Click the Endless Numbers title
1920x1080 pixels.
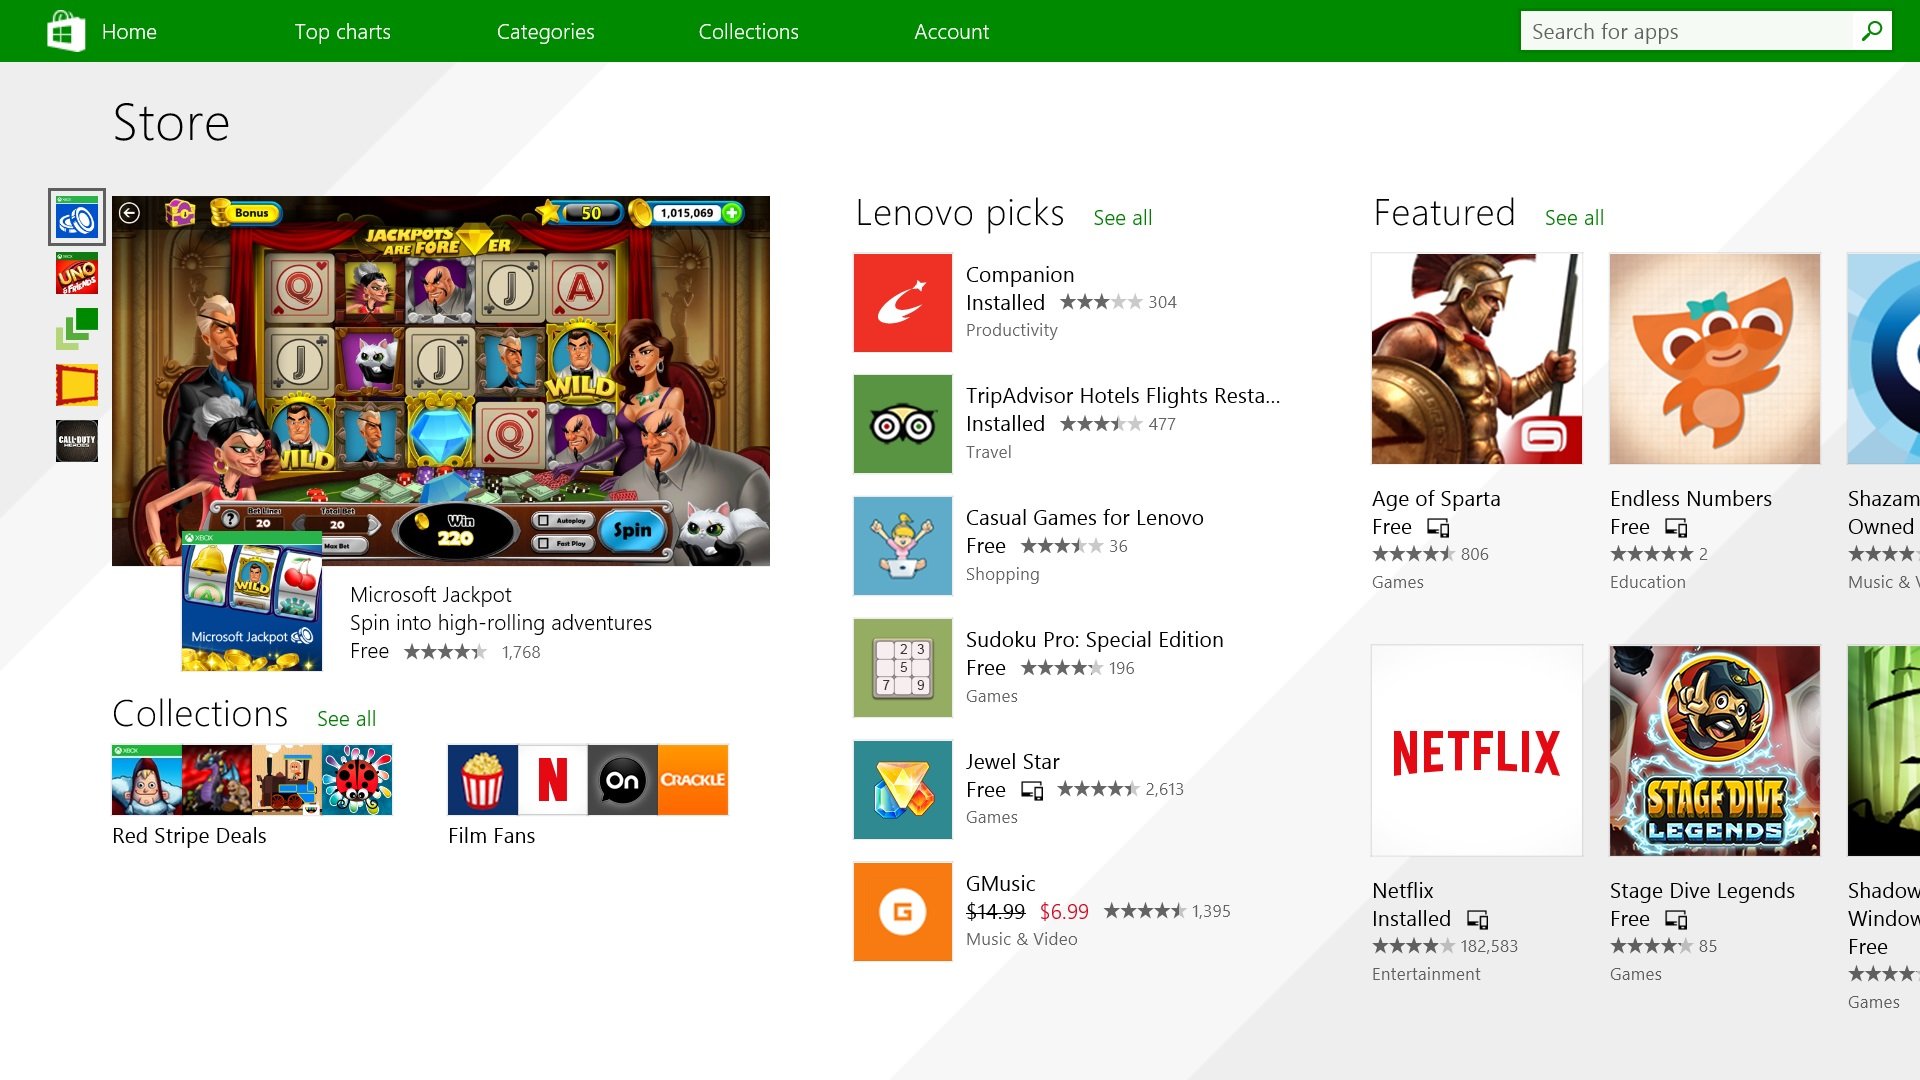pyautogui.click(x=1690, y=499)
